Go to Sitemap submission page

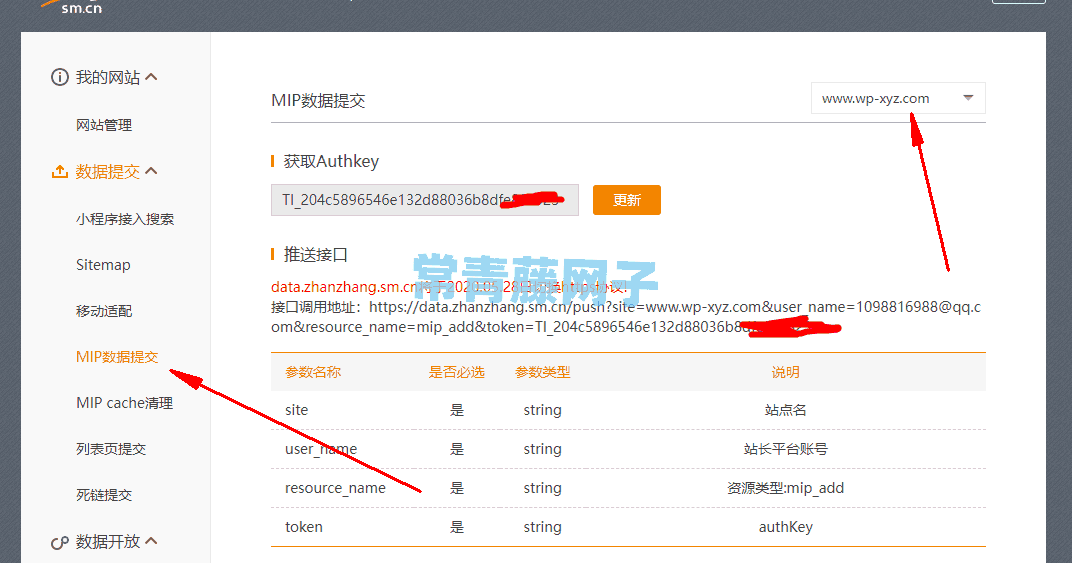pos(103,265)
